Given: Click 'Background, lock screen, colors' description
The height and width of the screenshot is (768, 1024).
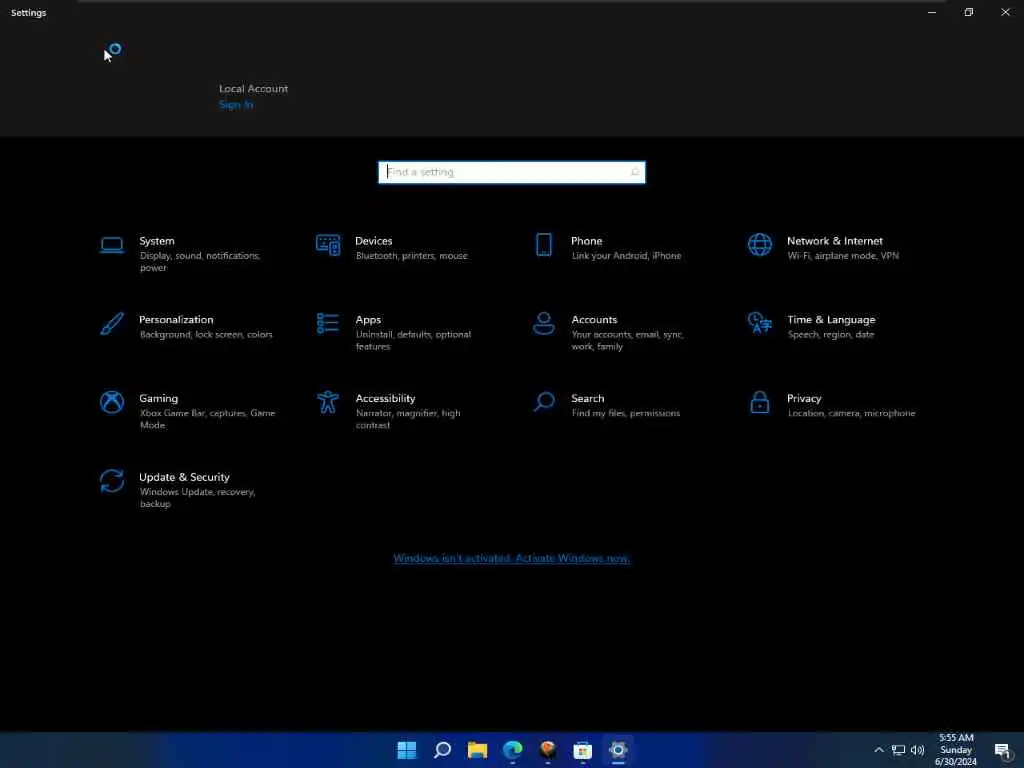Looking at the screenshot, I should [x=206, y=334].
